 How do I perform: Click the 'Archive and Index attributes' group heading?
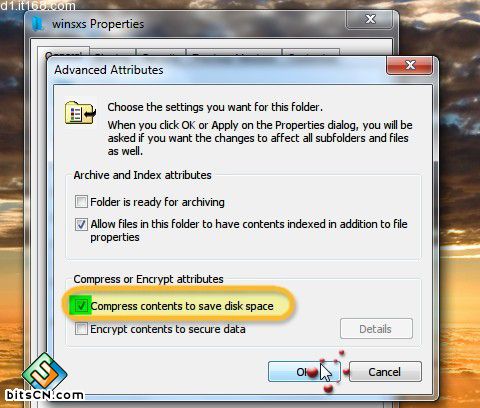pos(142,175)
